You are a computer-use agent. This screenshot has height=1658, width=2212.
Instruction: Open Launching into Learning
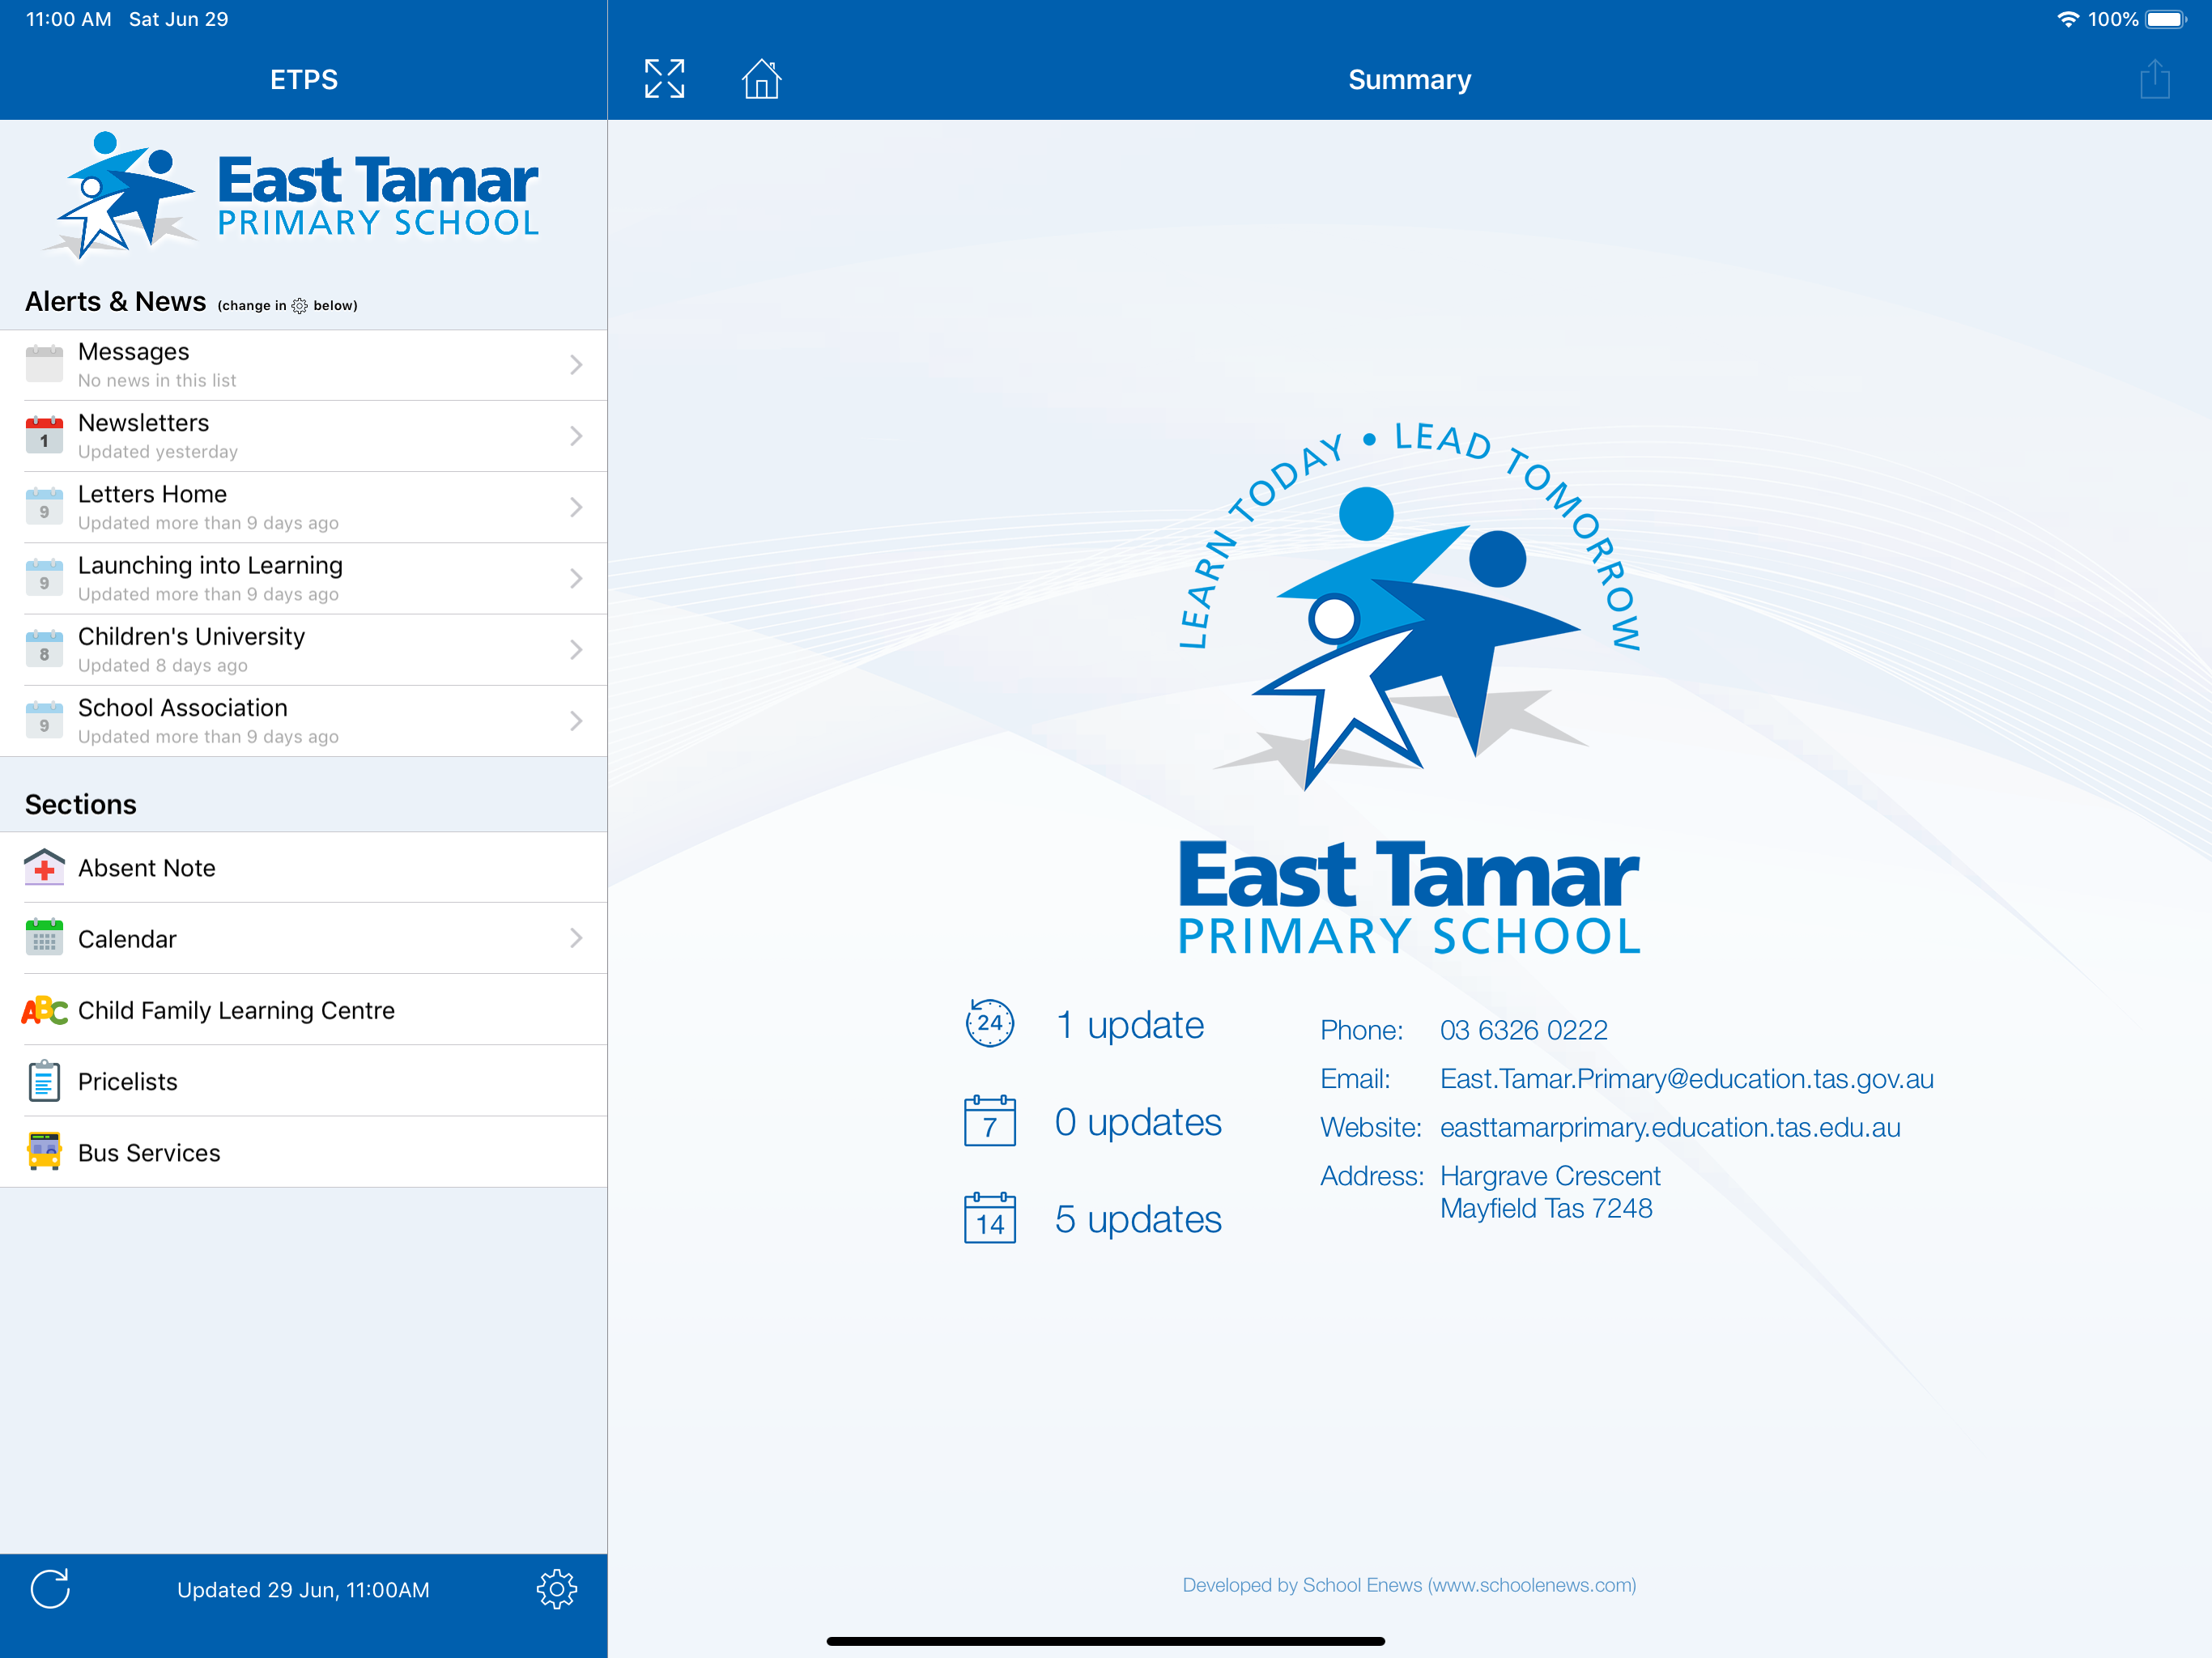tap(303, 577)
